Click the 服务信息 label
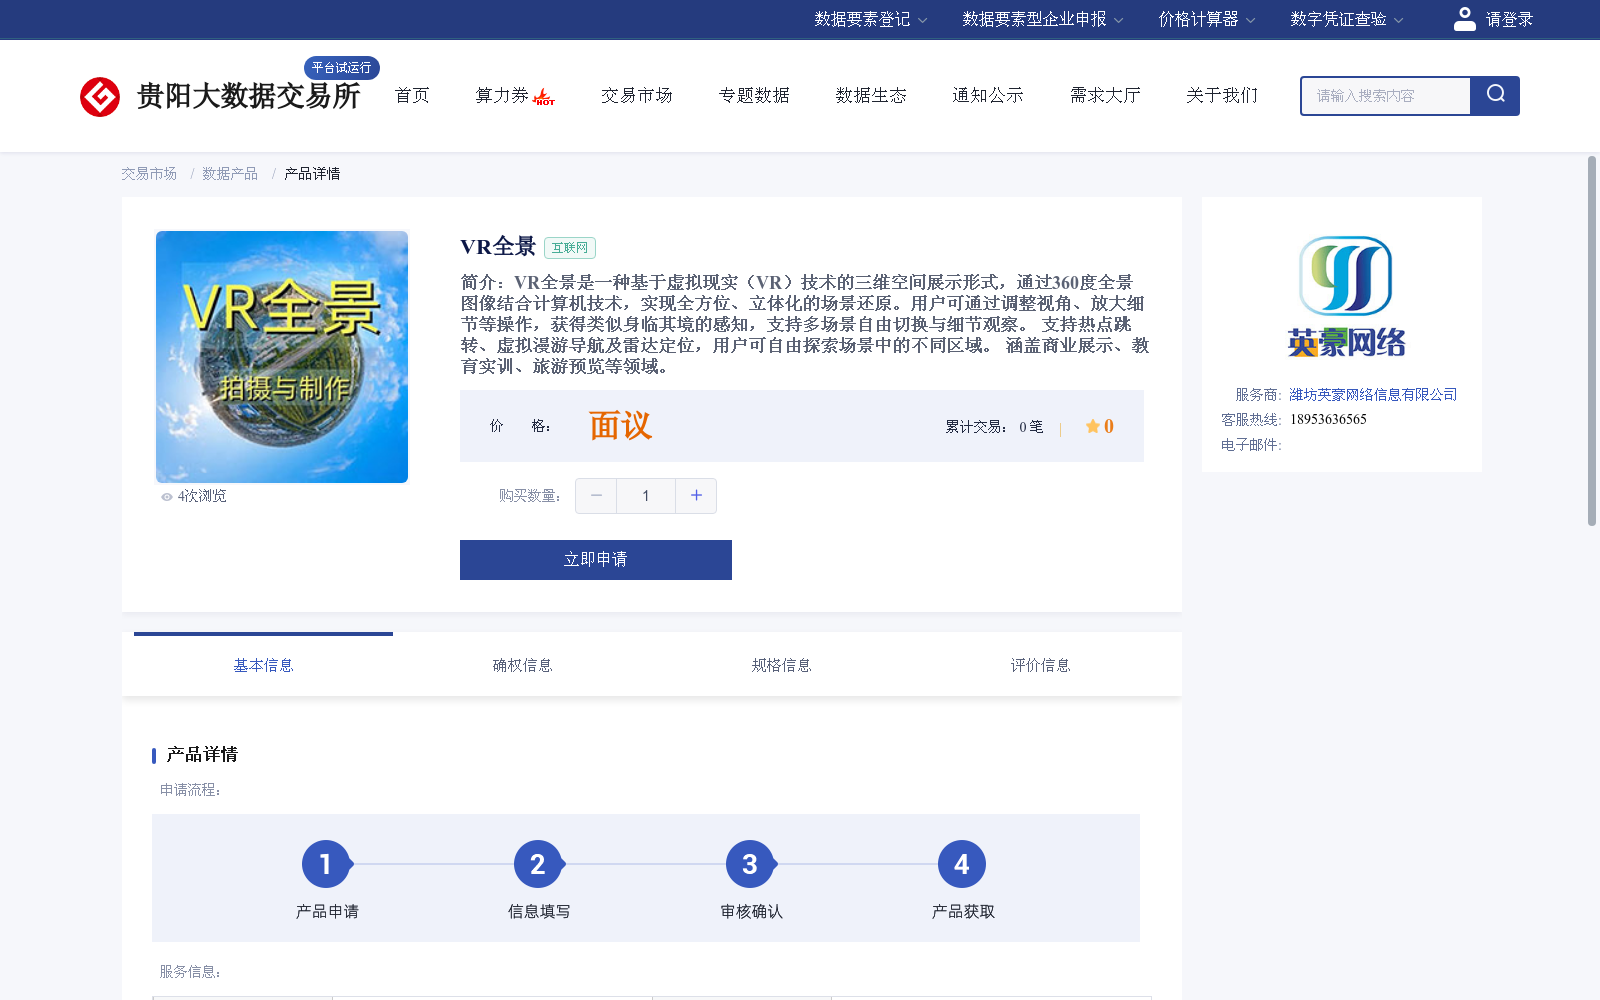 (x=190, y=972)
